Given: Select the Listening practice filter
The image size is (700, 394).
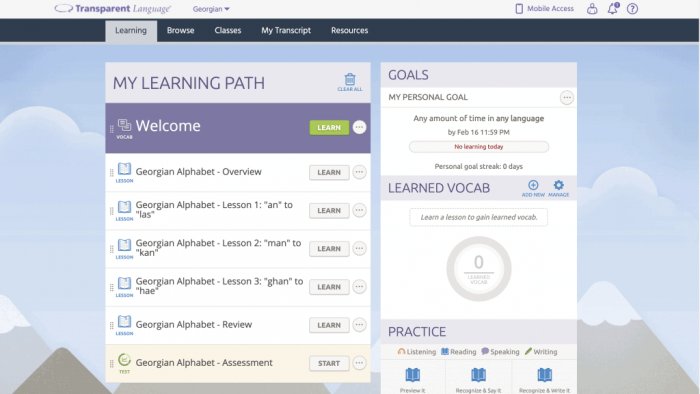Looking at the screenshot, I should click(417, 352).
